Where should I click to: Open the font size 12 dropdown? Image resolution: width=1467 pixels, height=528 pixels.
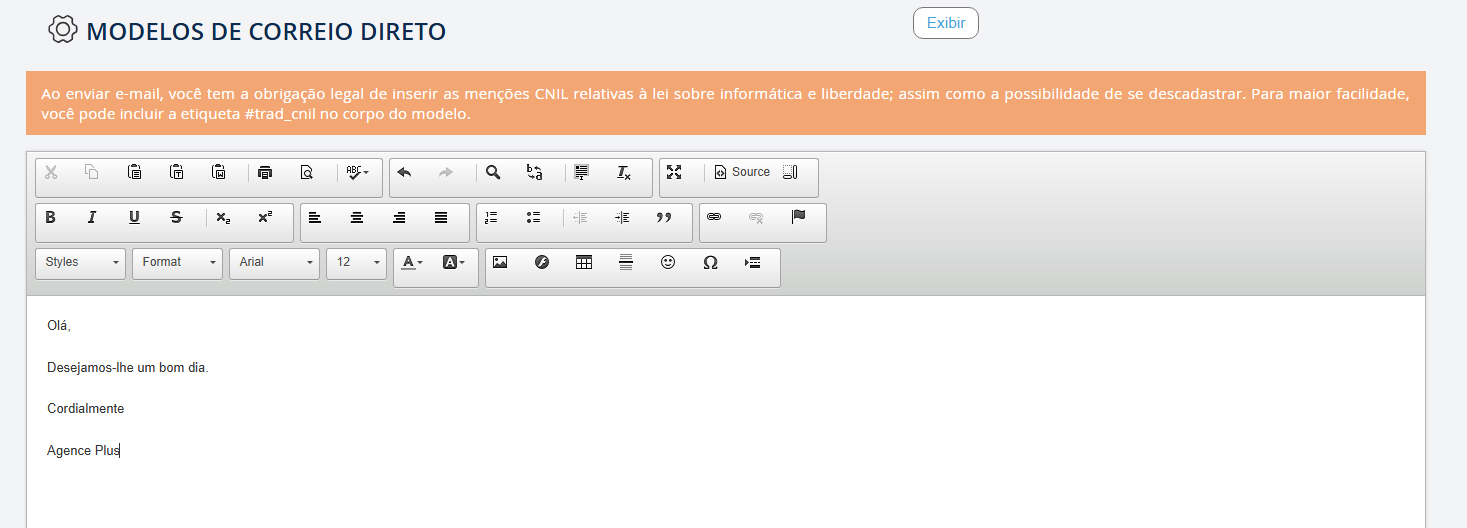(x=356, y=263)
